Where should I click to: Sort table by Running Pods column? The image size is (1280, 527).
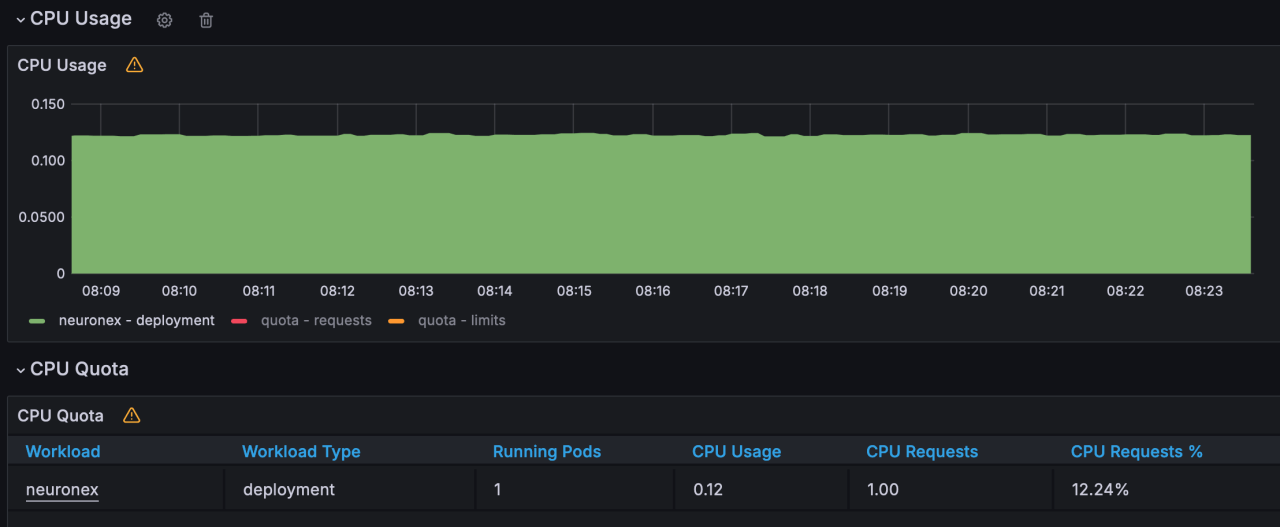[547, 452]
